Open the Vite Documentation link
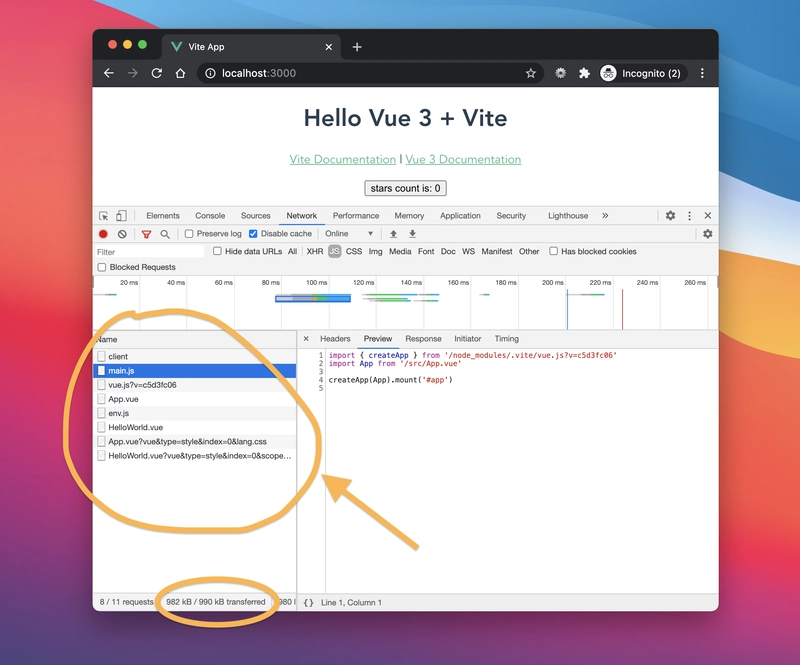 click(x=343, y=159)
